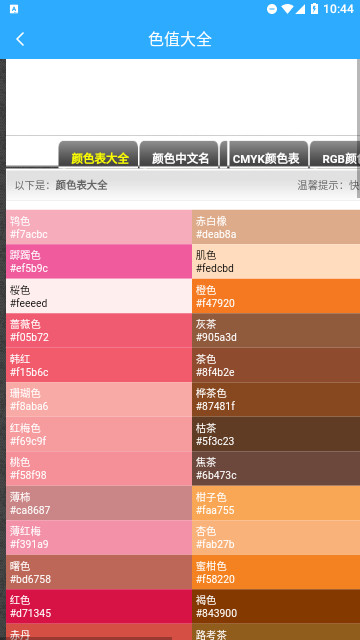
Task: Choose the 蜜柑色 #f58220 swatch
Action: [x=276, y=572]
